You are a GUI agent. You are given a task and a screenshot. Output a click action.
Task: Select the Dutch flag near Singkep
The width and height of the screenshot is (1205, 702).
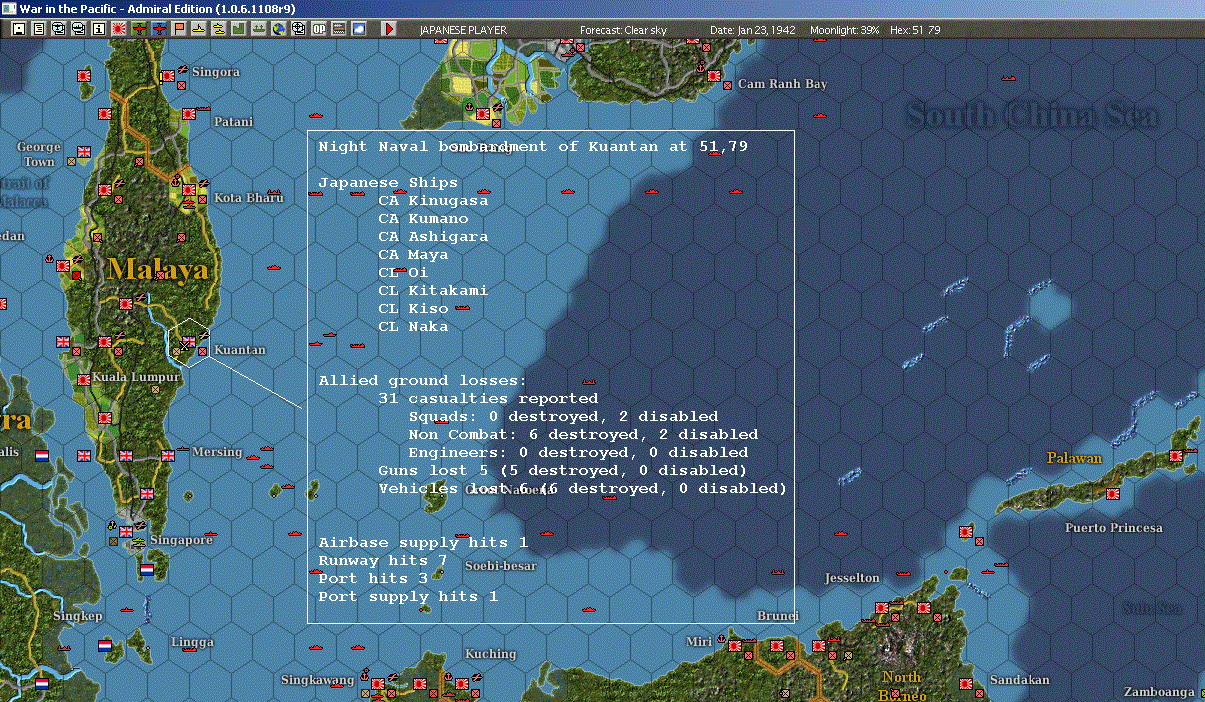point(105,646)
